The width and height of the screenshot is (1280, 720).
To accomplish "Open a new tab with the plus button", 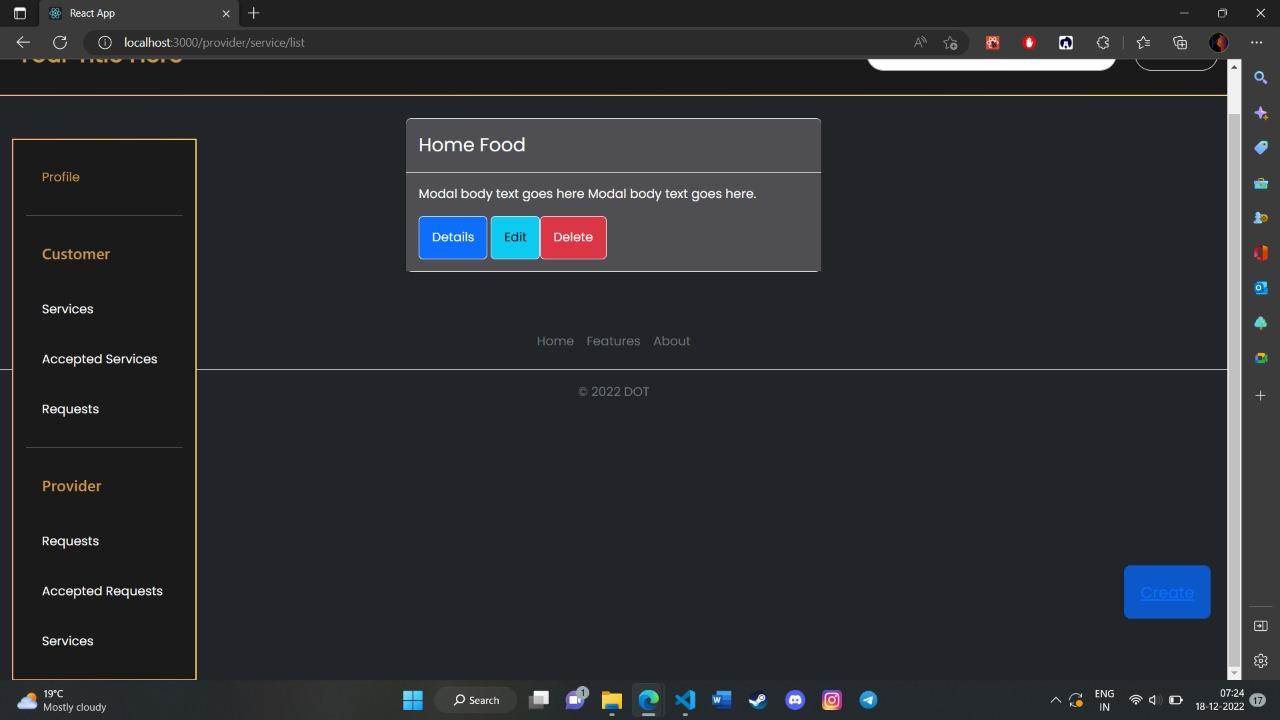I will pyautogui.click(x=253, y=13).
